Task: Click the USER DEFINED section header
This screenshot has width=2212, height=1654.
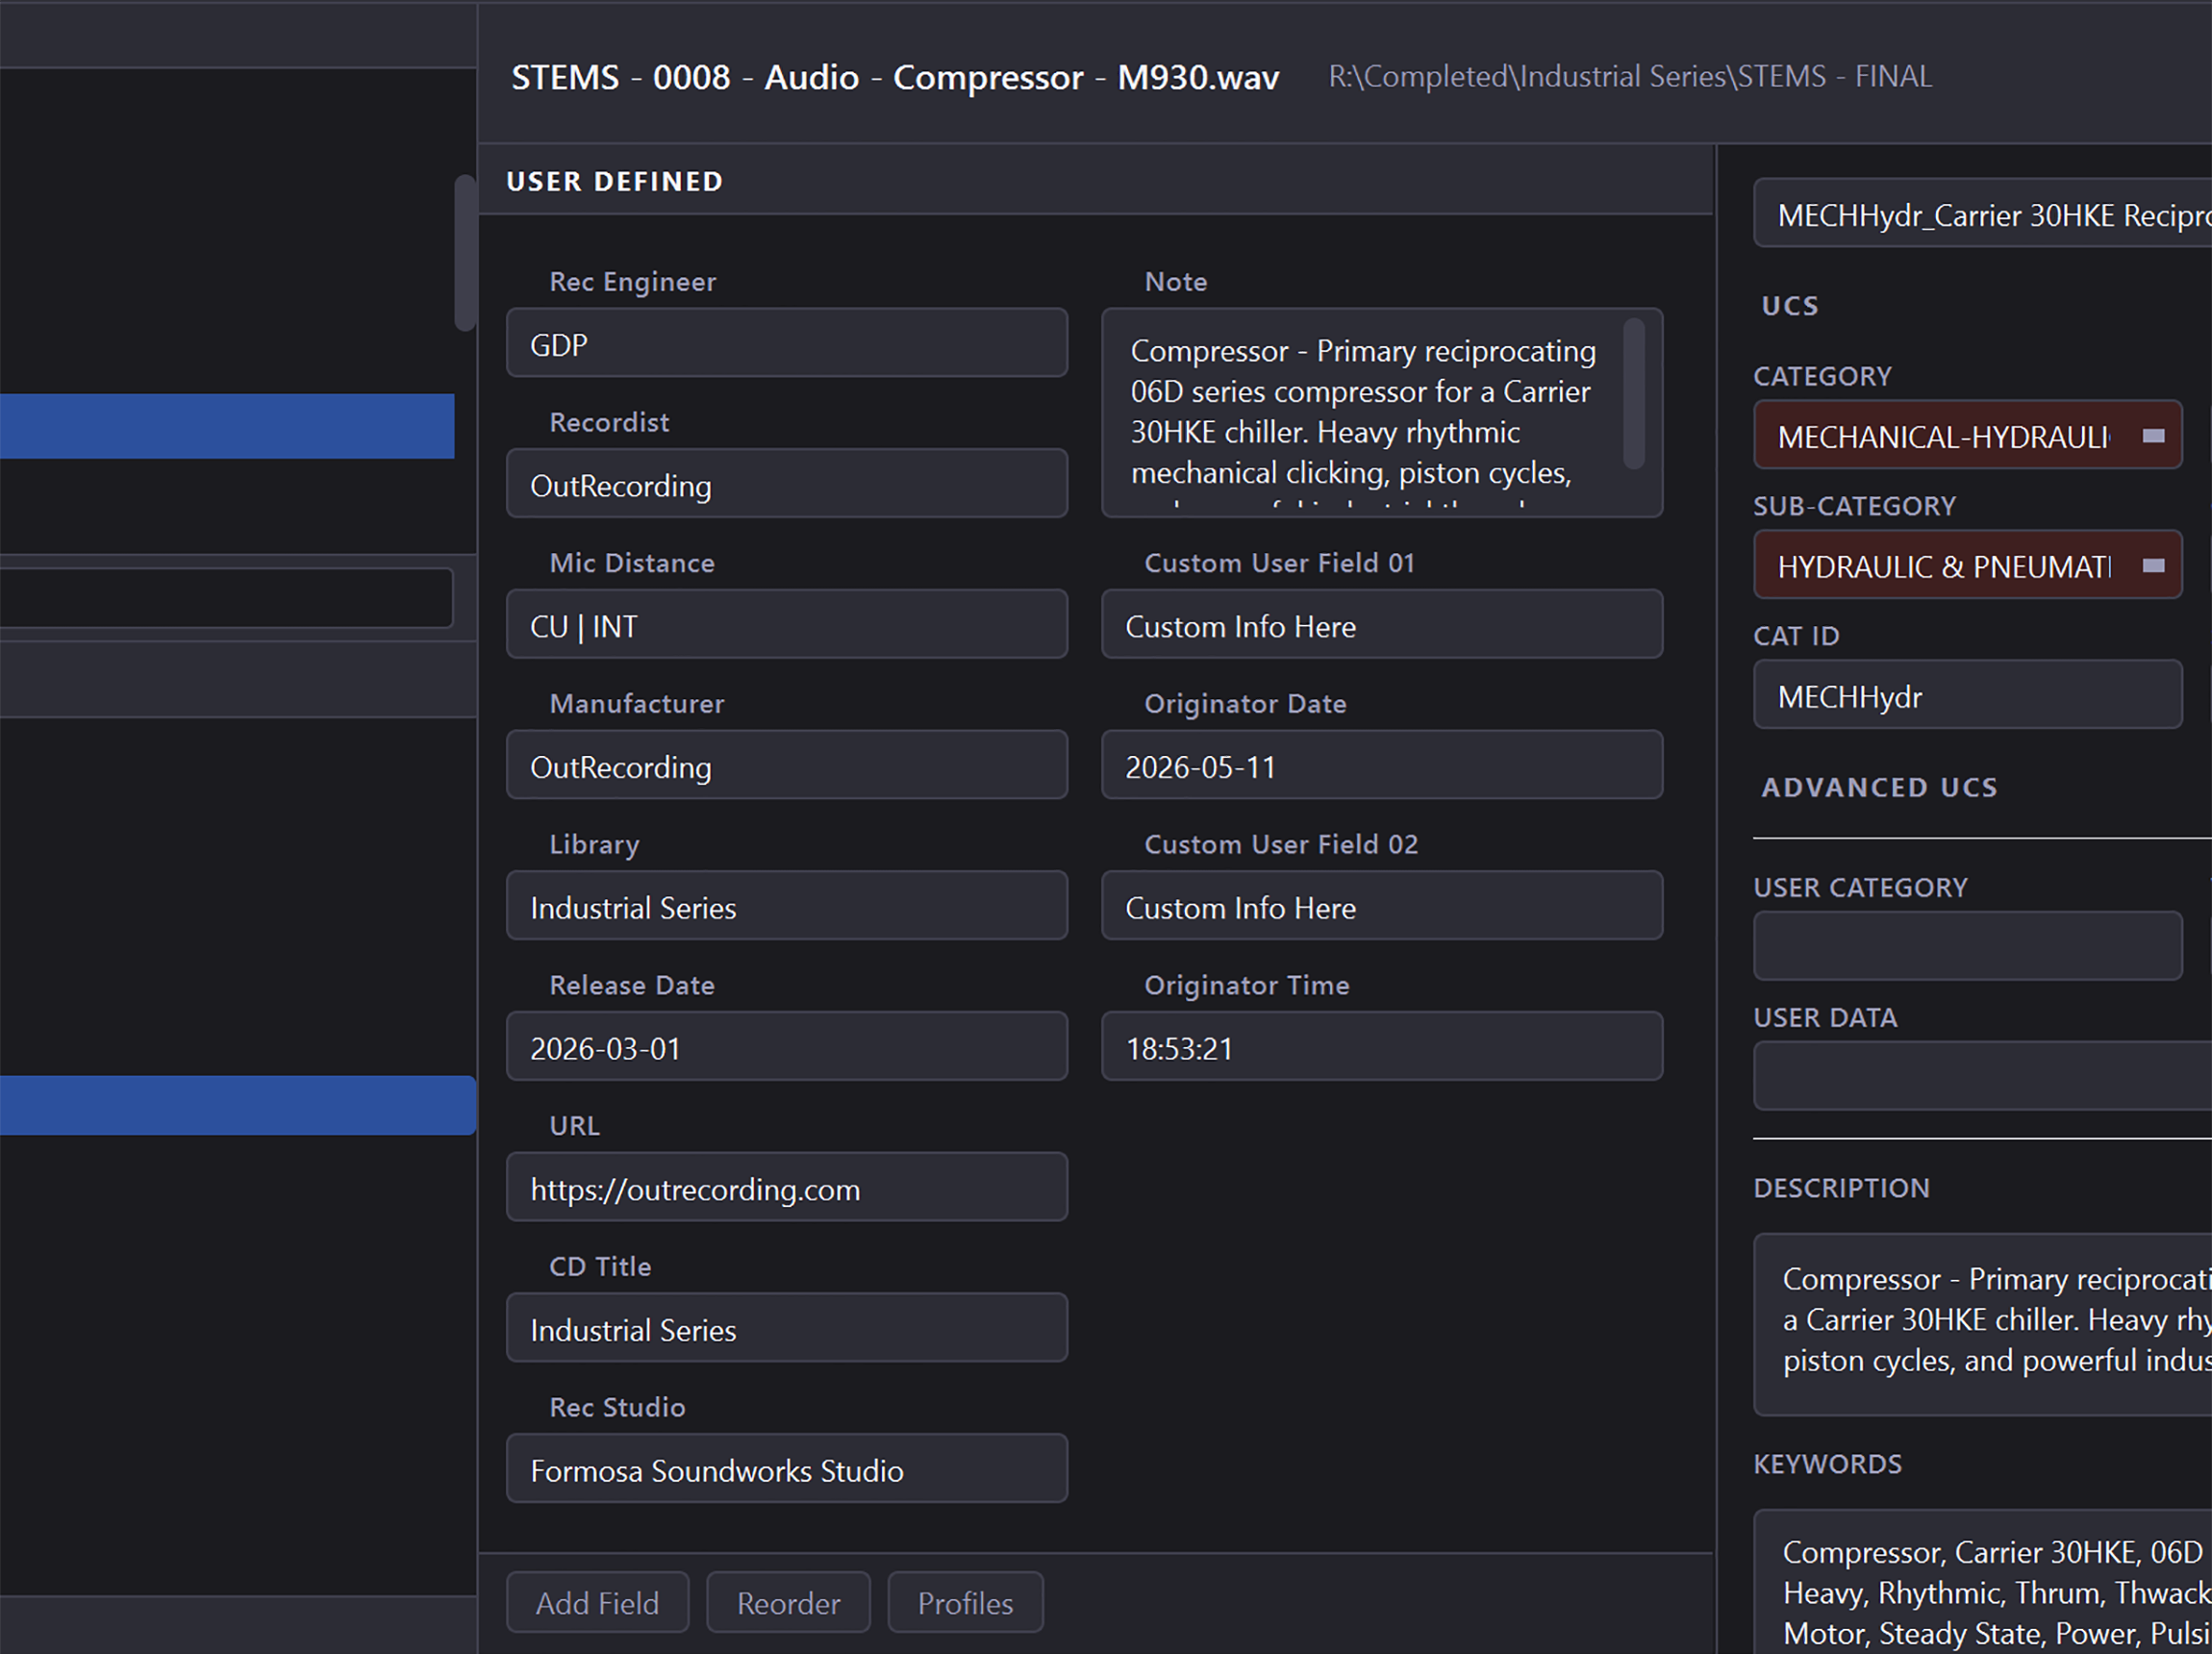Action: click(614, 181)
